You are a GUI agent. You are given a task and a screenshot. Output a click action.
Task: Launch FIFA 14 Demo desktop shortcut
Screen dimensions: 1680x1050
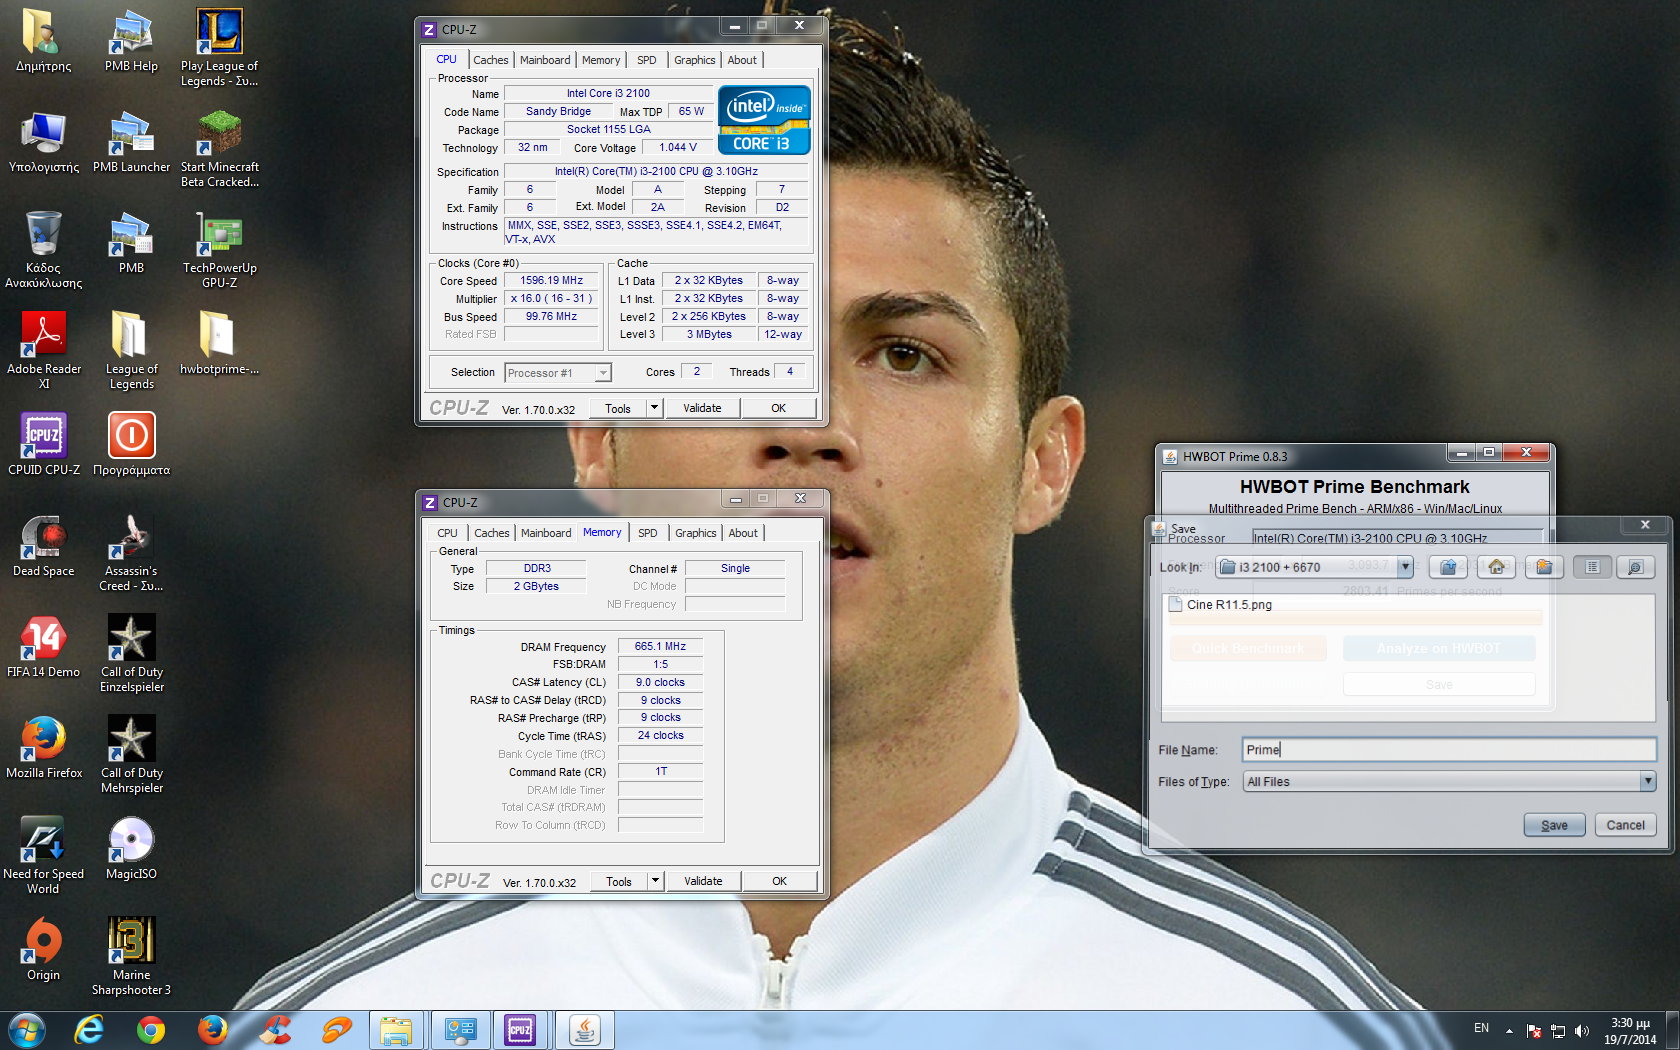click(44, 647)
